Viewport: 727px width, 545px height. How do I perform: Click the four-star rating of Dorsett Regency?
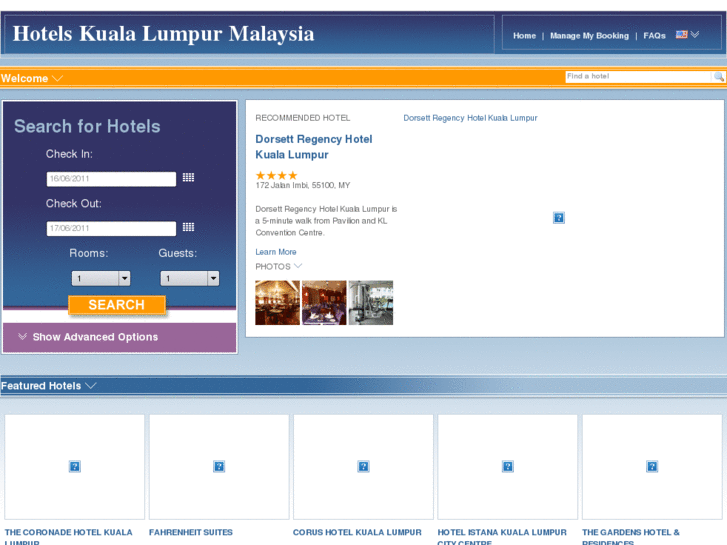[276, 175]
